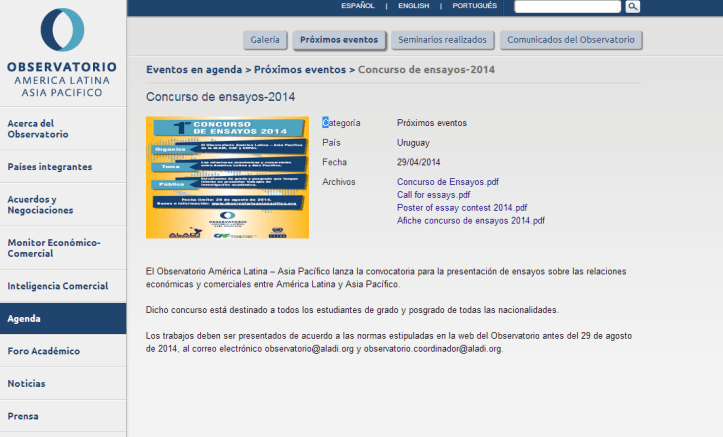Image resolution: width=723 pixels, height=437 pixels.
Task: Open the Galería tab
Action: (x=265, y=40)
